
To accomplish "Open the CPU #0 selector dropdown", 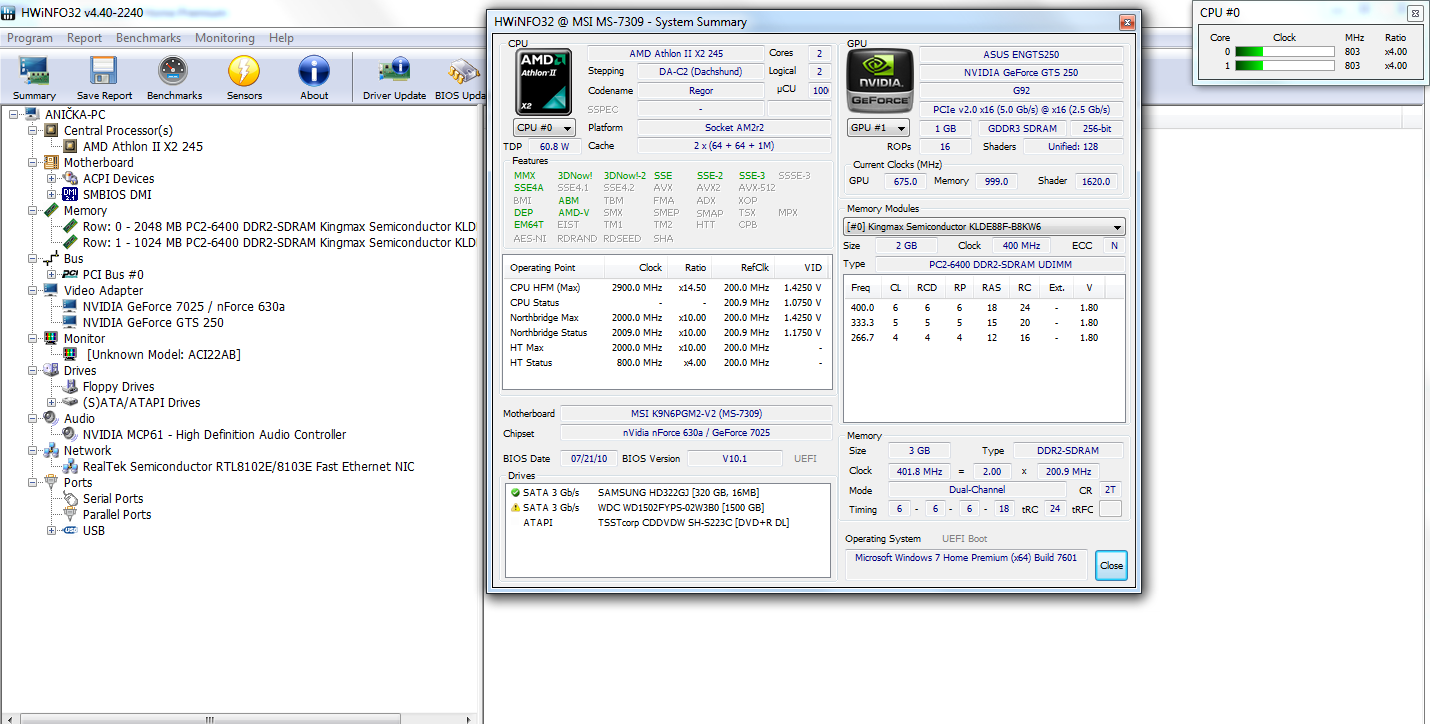I will tap(544, 128).
